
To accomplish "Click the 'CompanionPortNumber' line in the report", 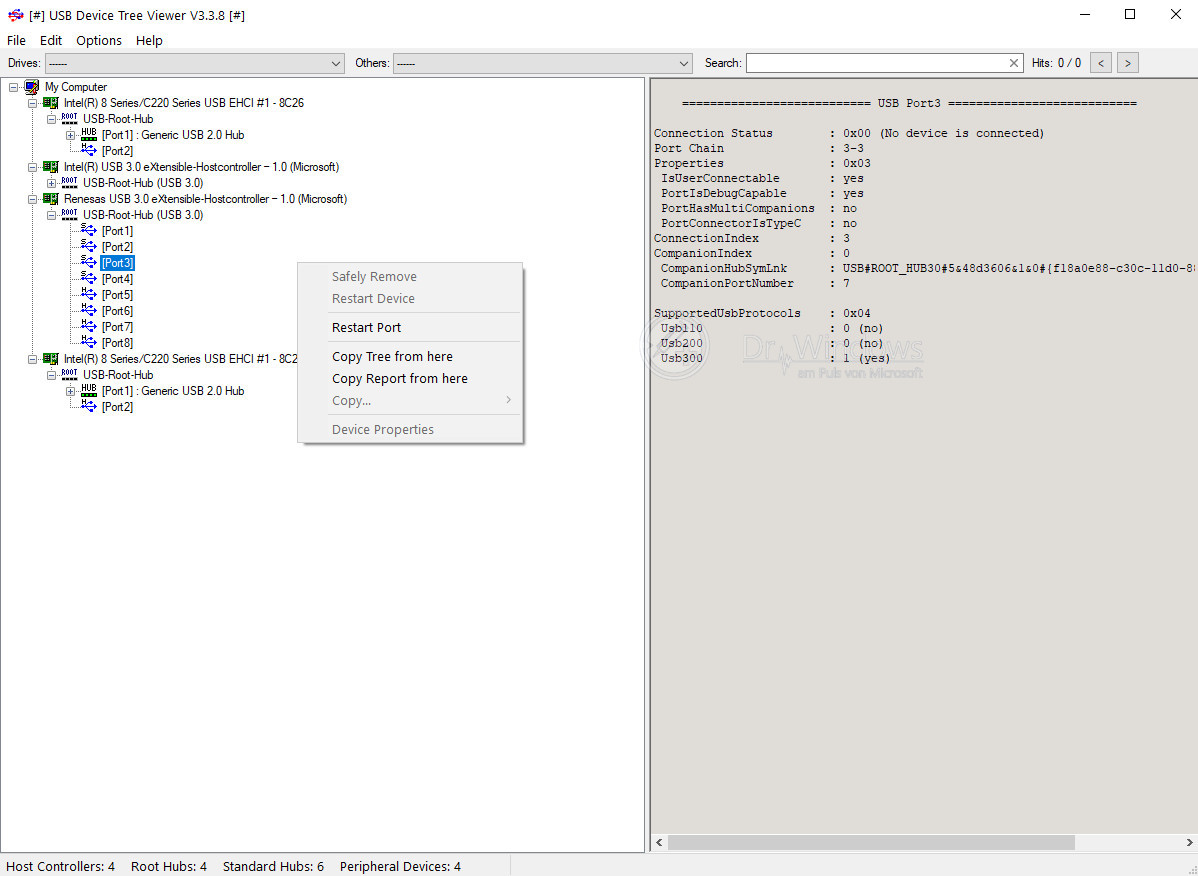I will coord(755,283).
